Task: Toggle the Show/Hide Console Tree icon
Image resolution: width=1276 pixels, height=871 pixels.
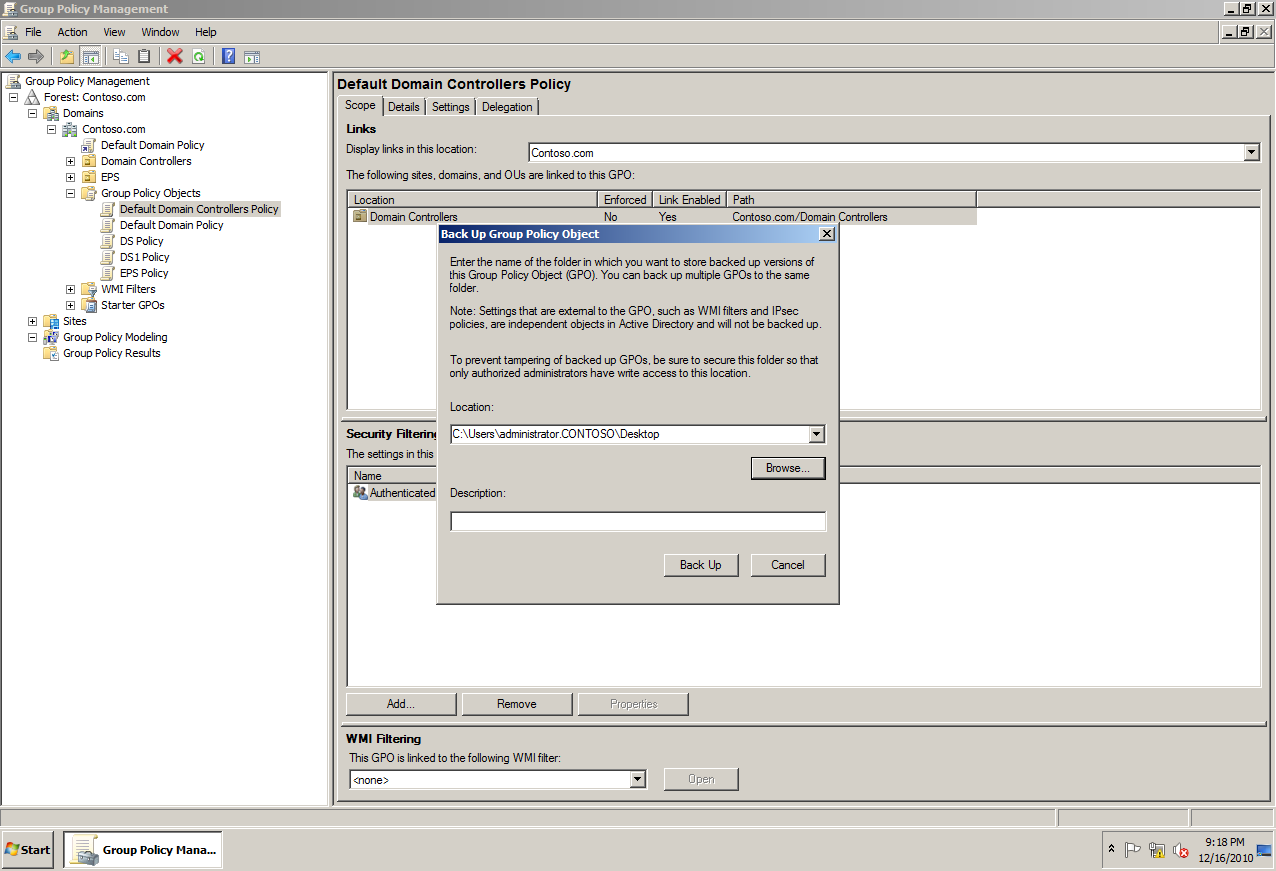Action: click(89, 56)
